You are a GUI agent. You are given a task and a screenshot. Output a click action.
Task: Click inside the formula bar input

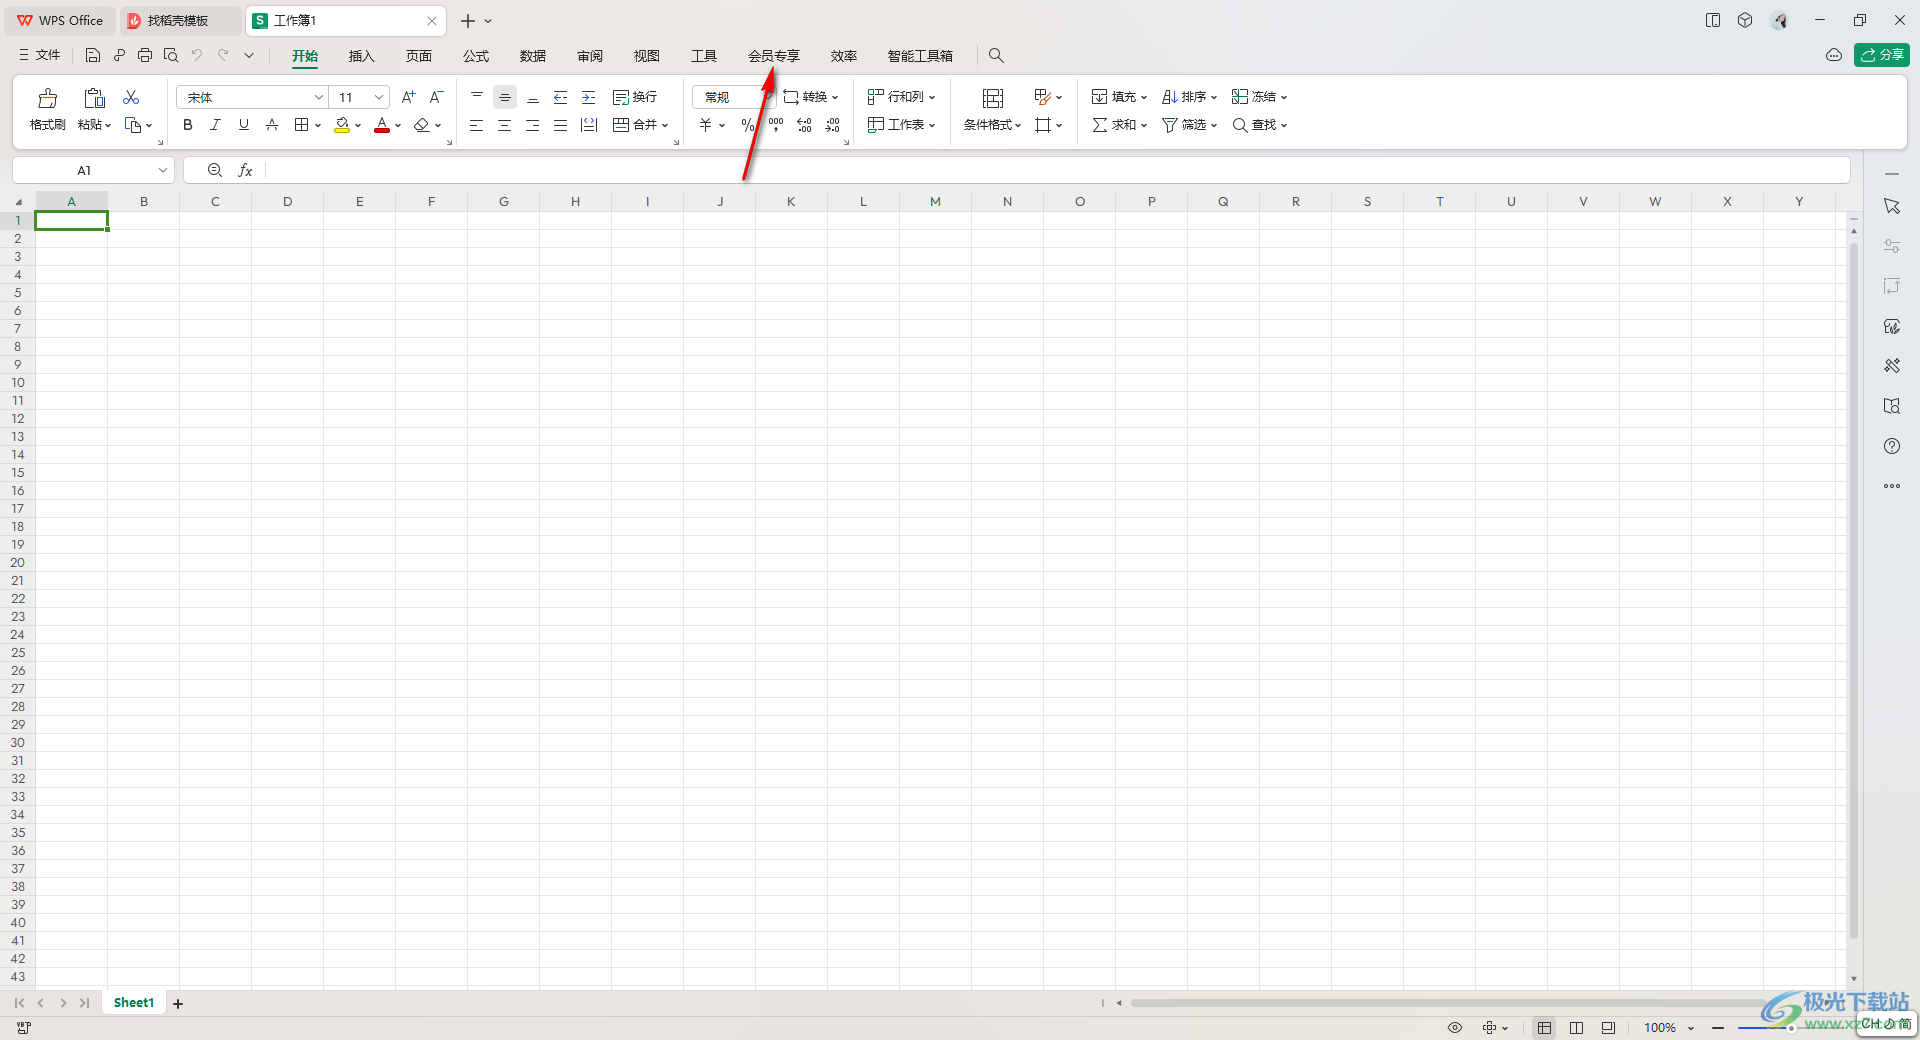(x=1056, y=170)
